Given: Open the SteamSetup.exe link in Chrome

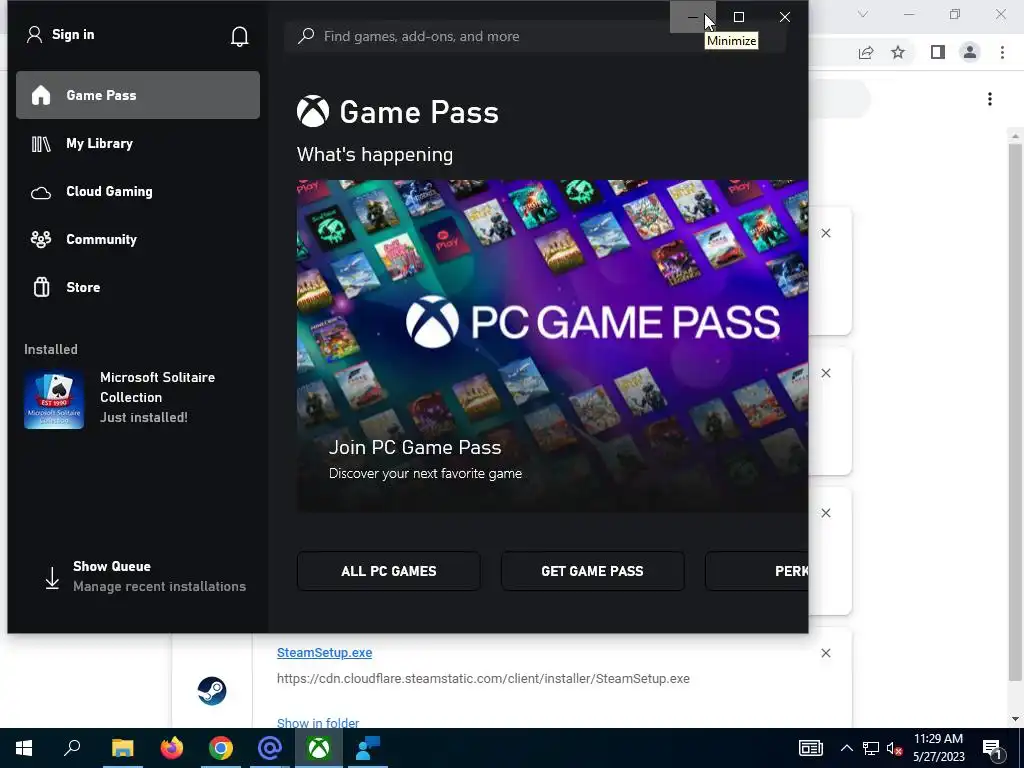Looking at the screenshot, I should pyautogui.click(x=325, y=652).
